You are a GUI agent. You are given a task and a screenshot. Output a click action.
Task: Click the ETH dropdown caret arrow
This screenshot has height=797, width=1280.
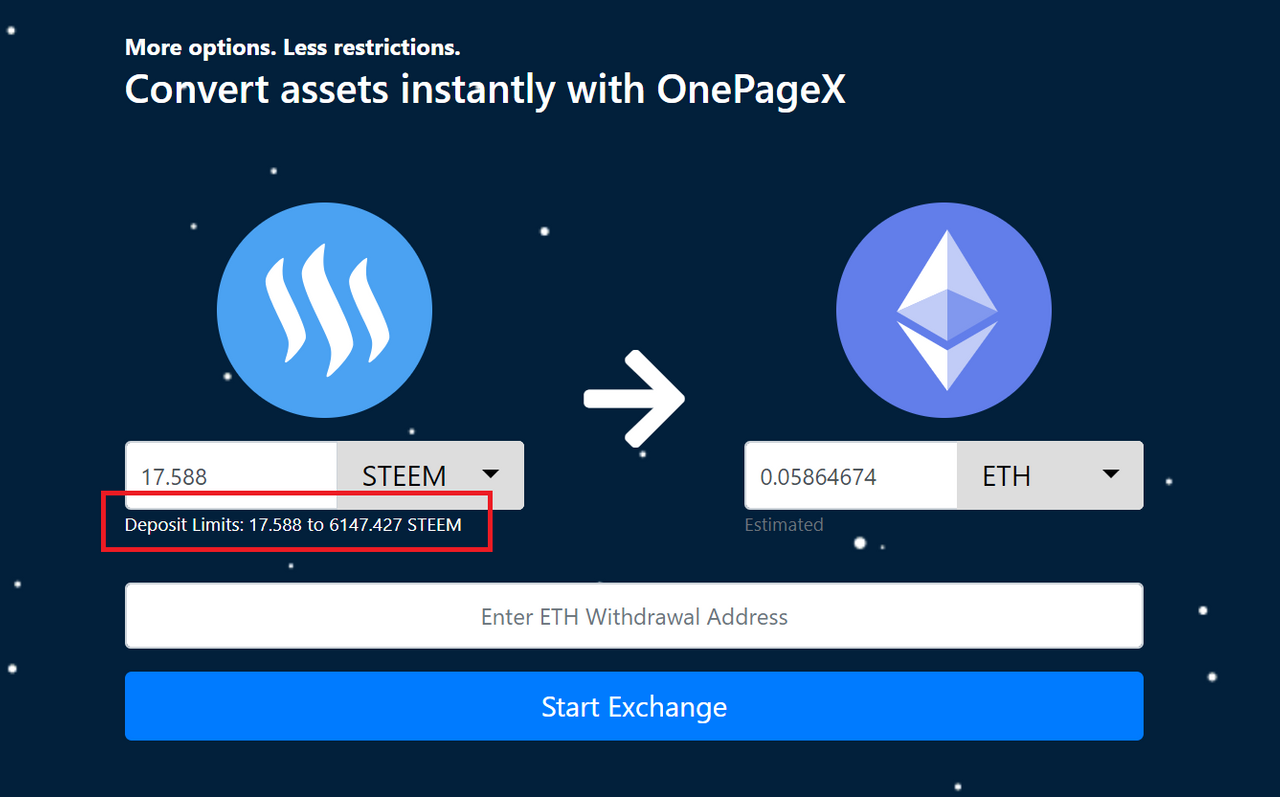tap(1110, 474)
